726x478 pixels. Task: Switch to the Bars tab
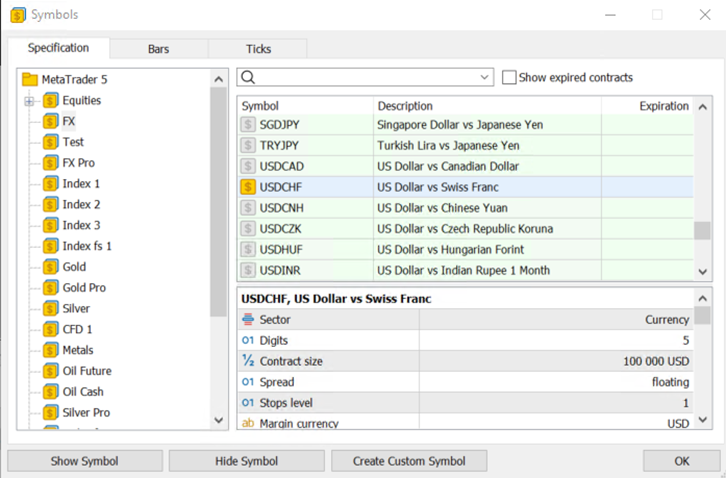click(158, 49)
